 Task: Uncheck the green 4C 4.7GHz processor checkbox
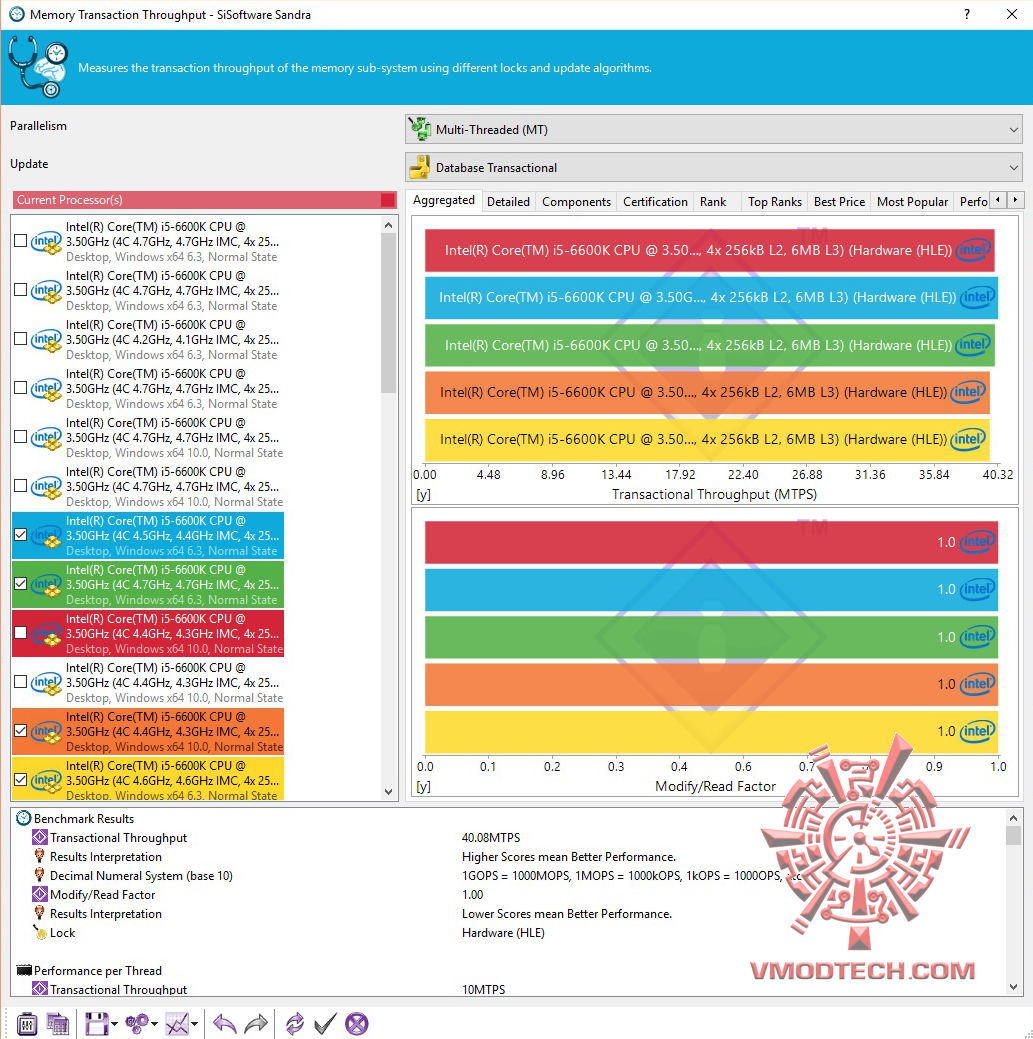pyautogui.click(x=21, y=584)
